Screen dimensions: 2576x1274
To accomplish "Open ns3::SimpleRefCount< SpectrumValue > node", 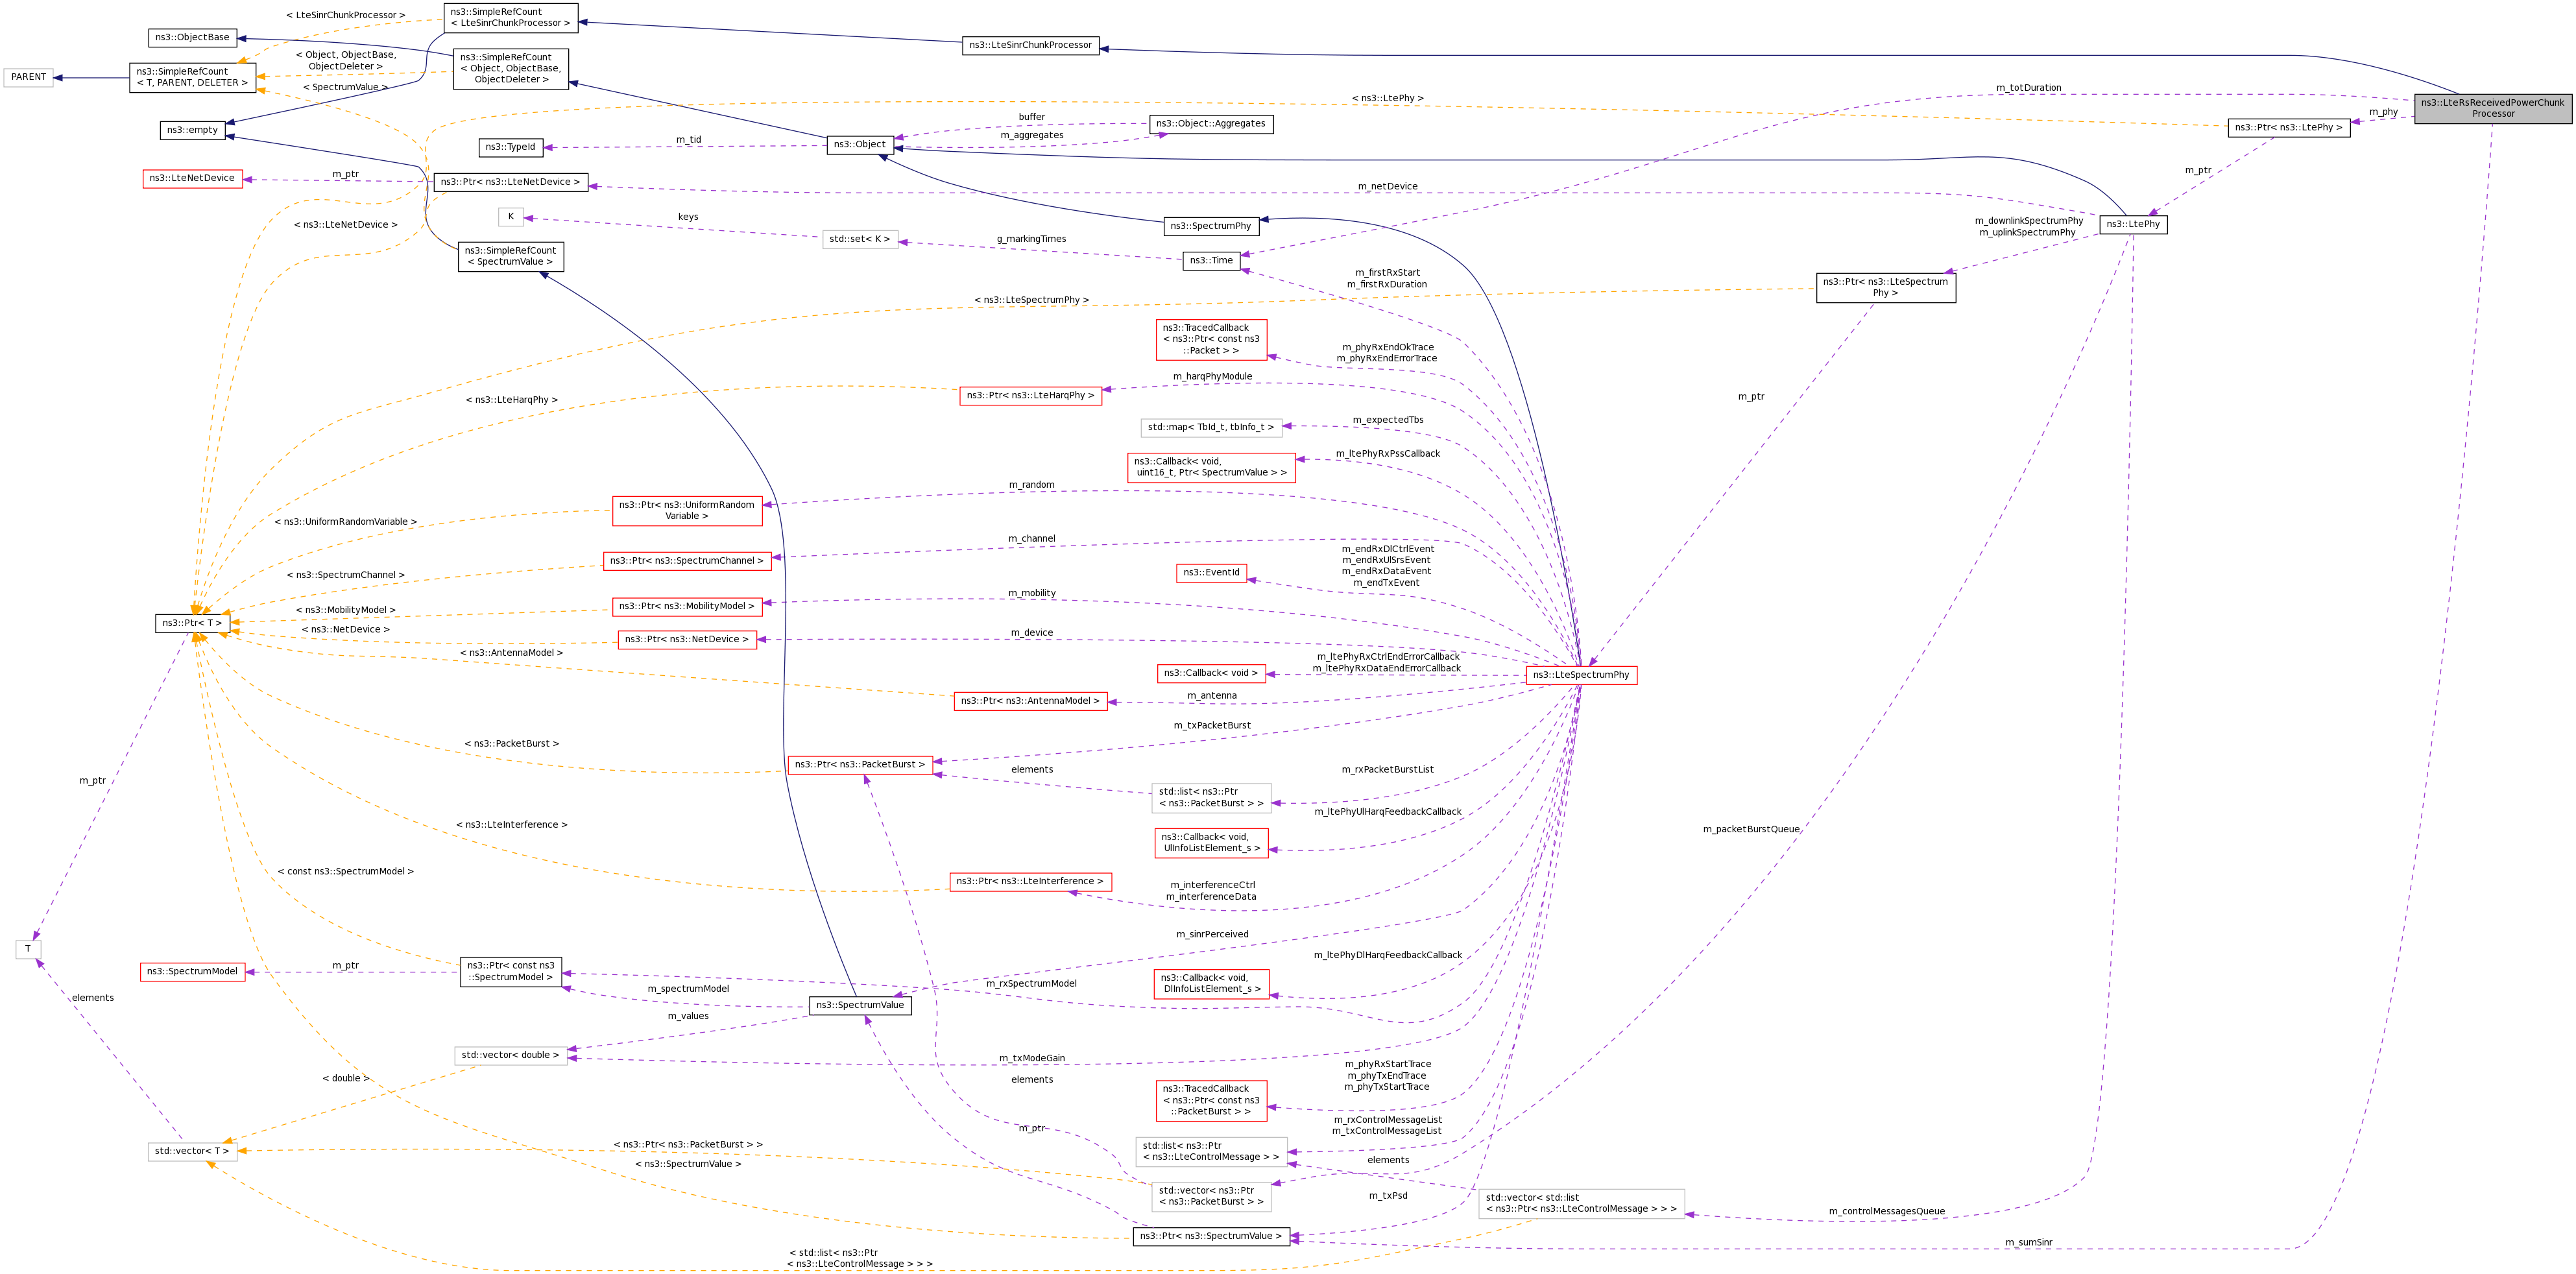I will pyautogui.click(x=510, y=256).
